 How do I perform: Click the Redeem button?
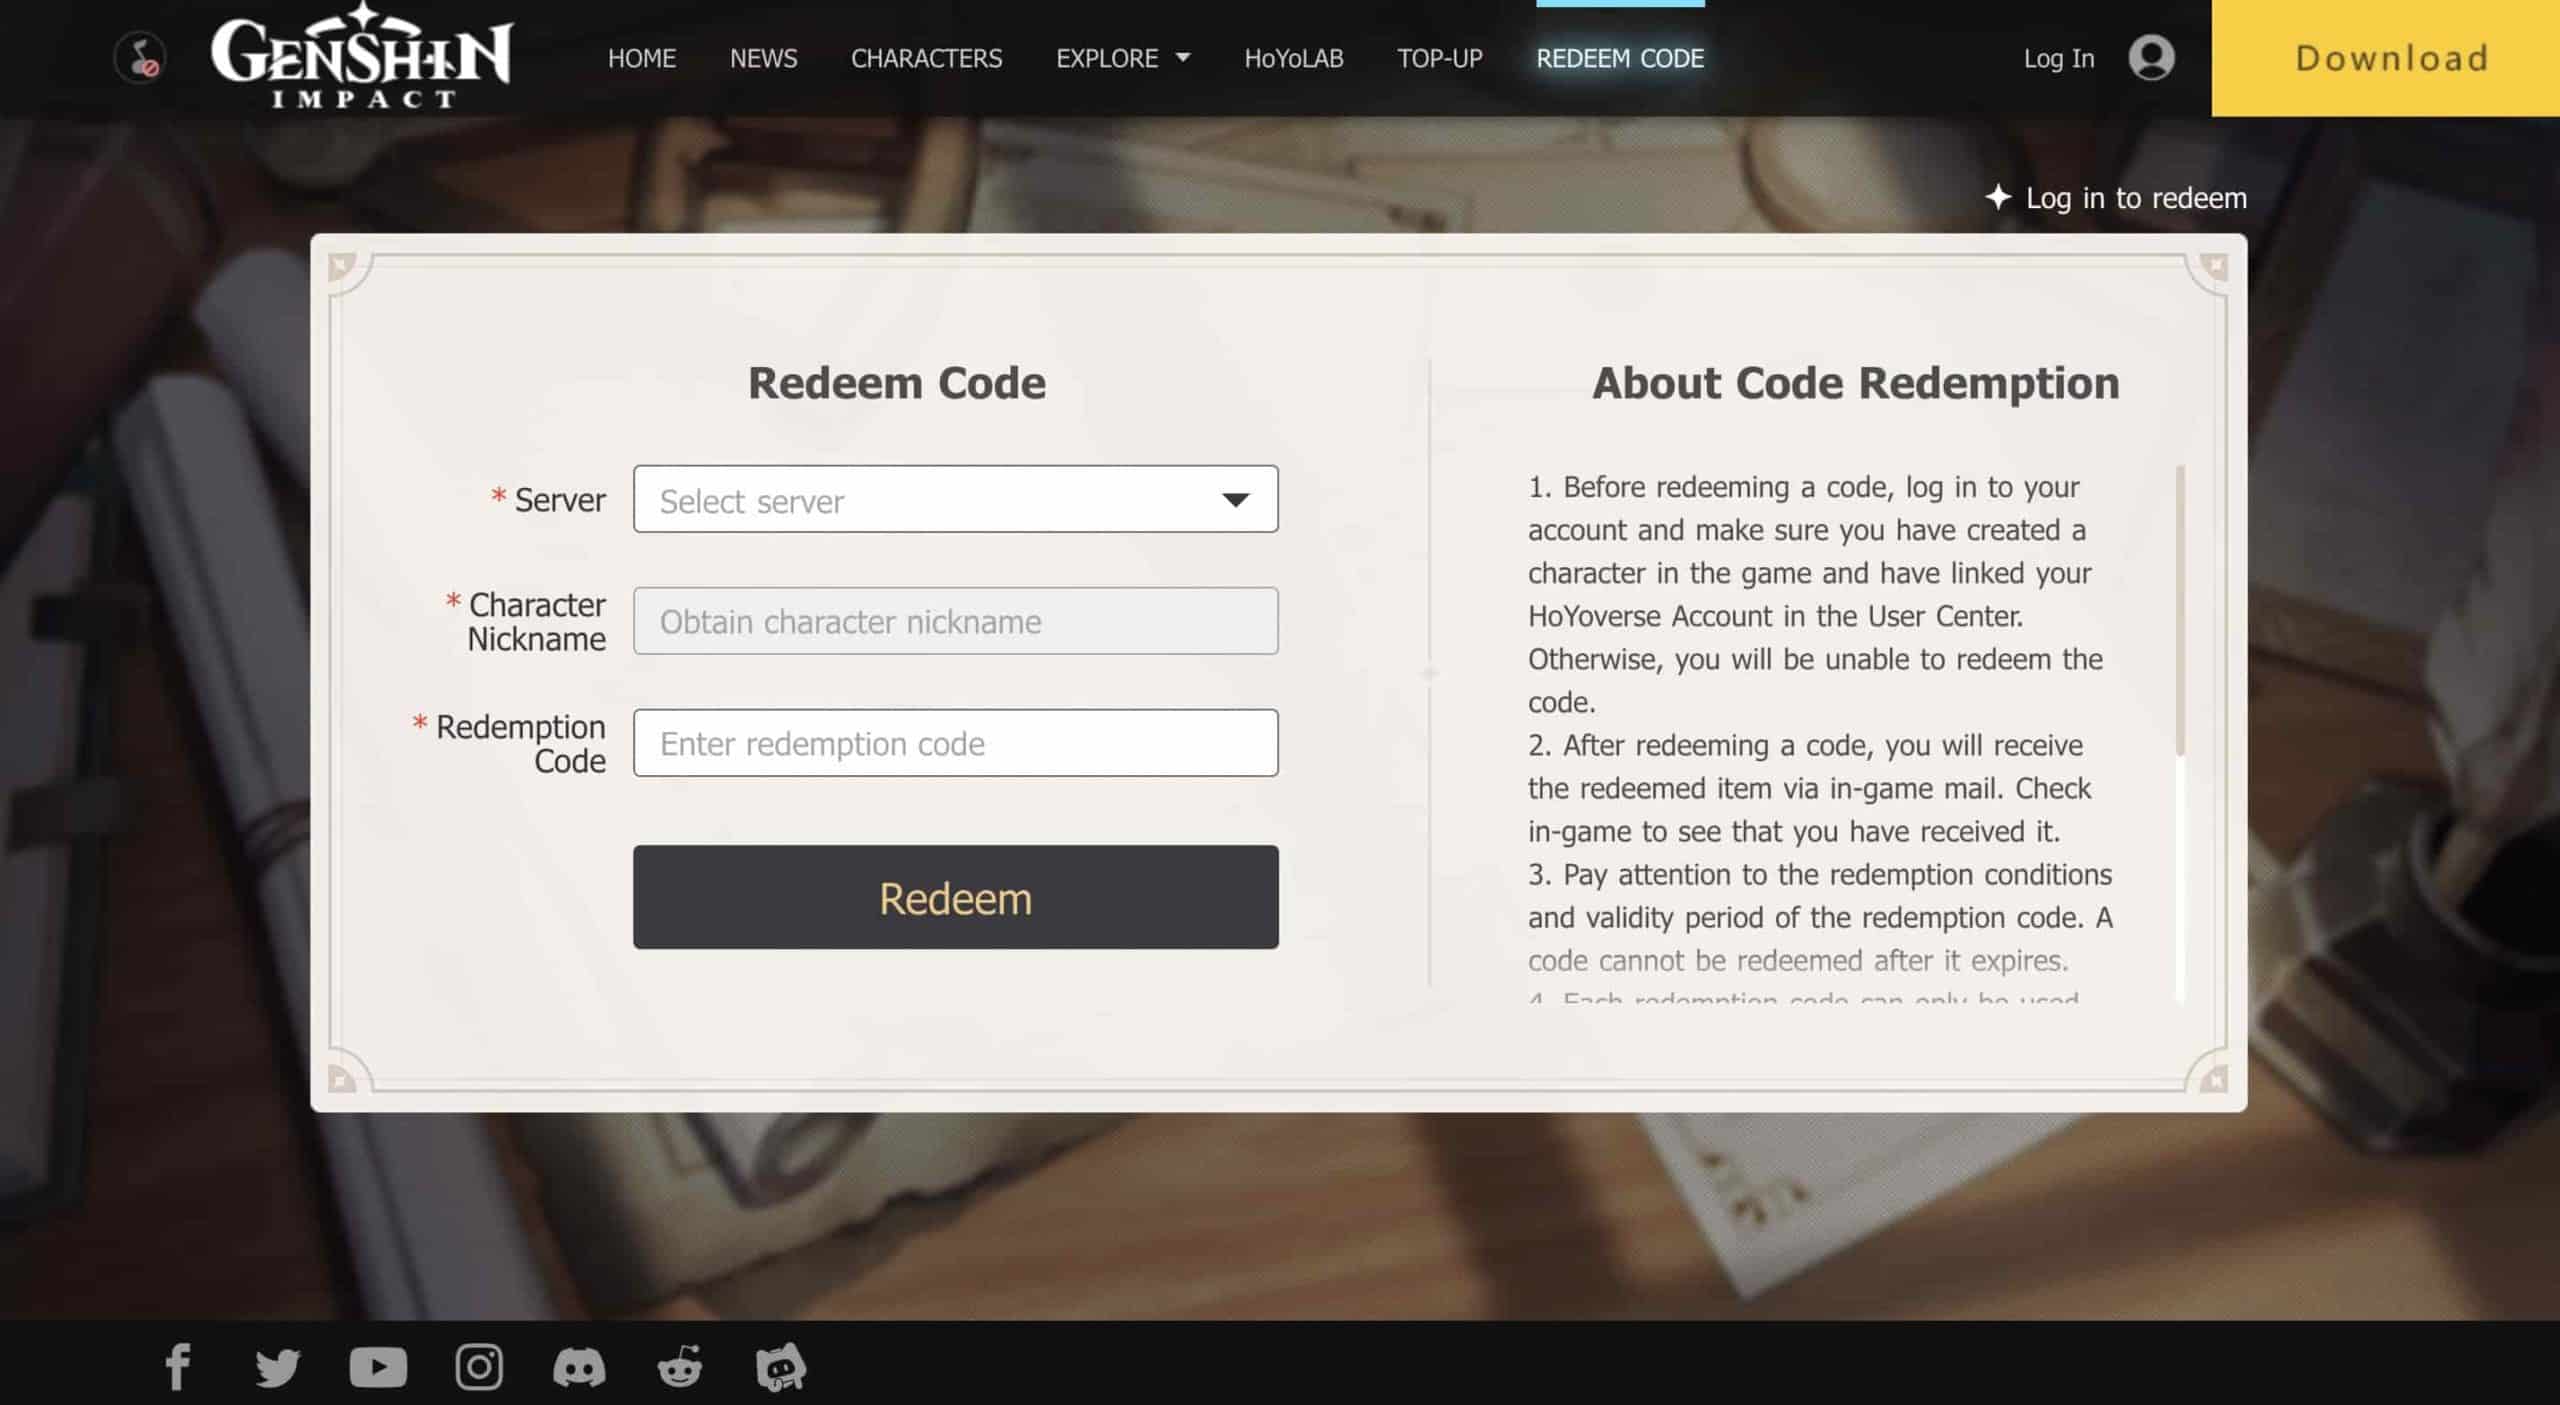tap(955, 897)
